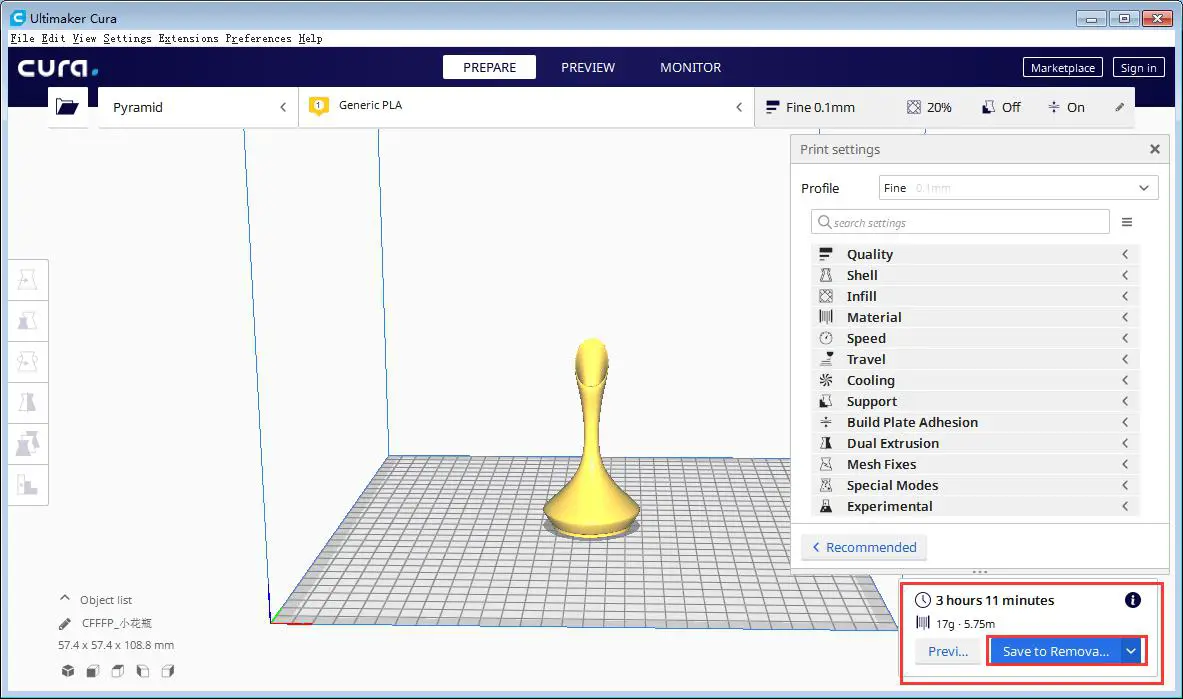Image resolution: width=1183 pixels, height=699 pixels.
Task: Select the Support Blocker tool
Action: [27, 486]
